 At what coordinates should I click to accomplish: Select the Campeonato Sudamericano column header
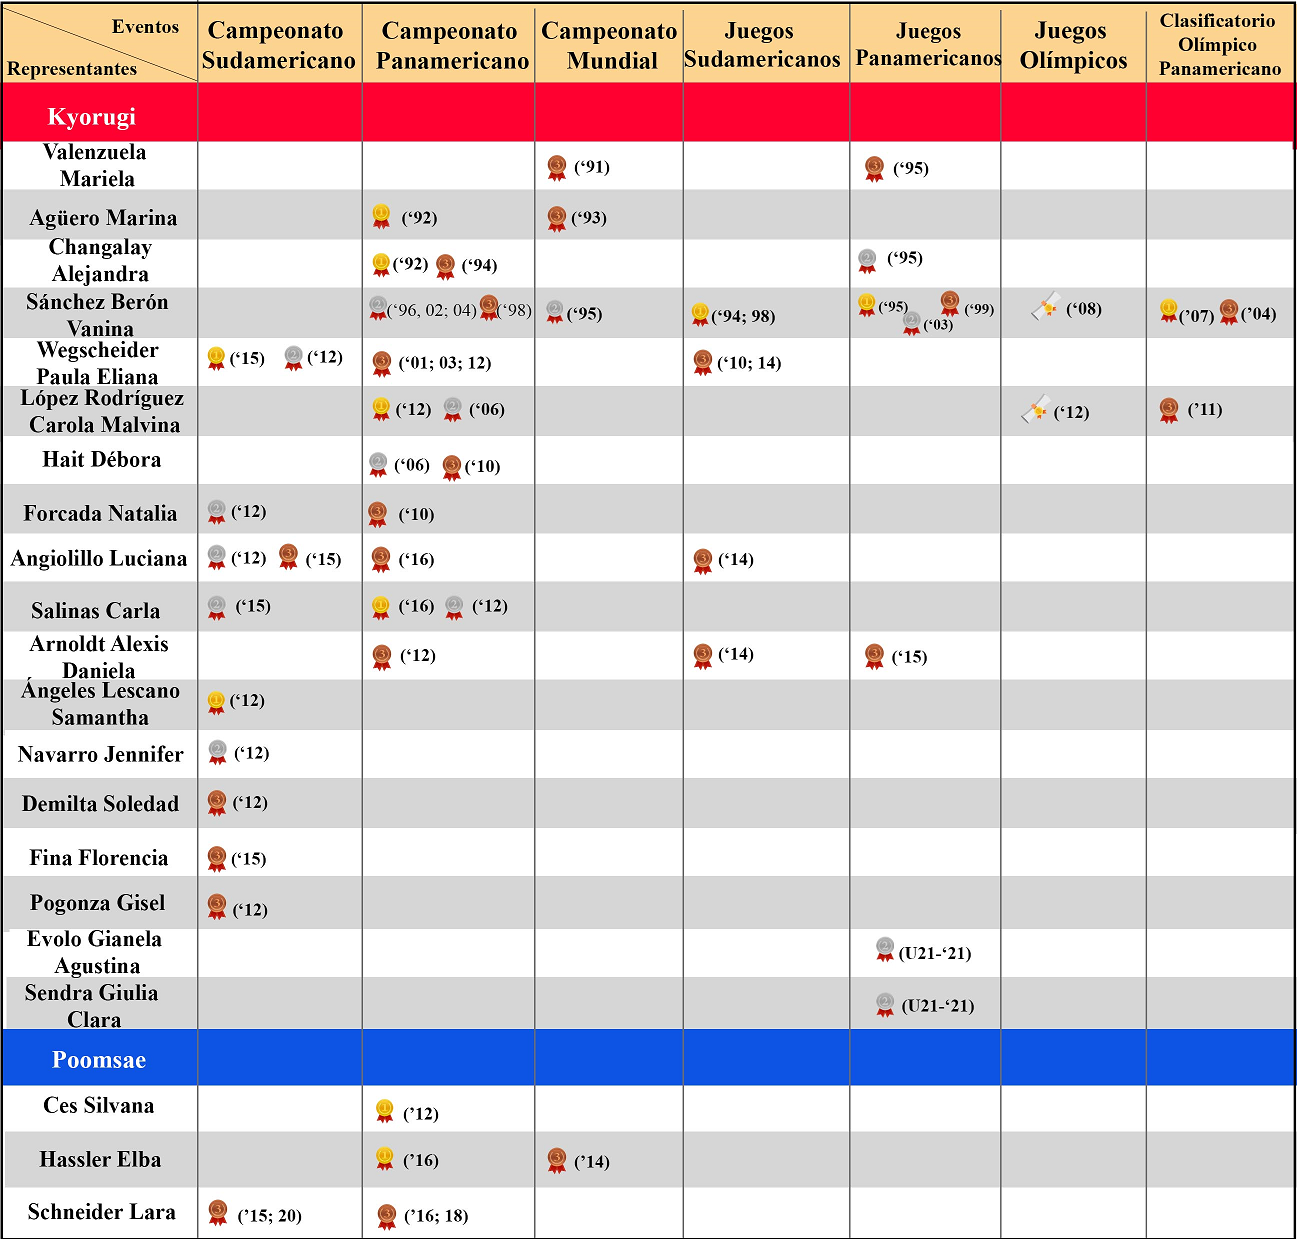click(x=279, y=46)
